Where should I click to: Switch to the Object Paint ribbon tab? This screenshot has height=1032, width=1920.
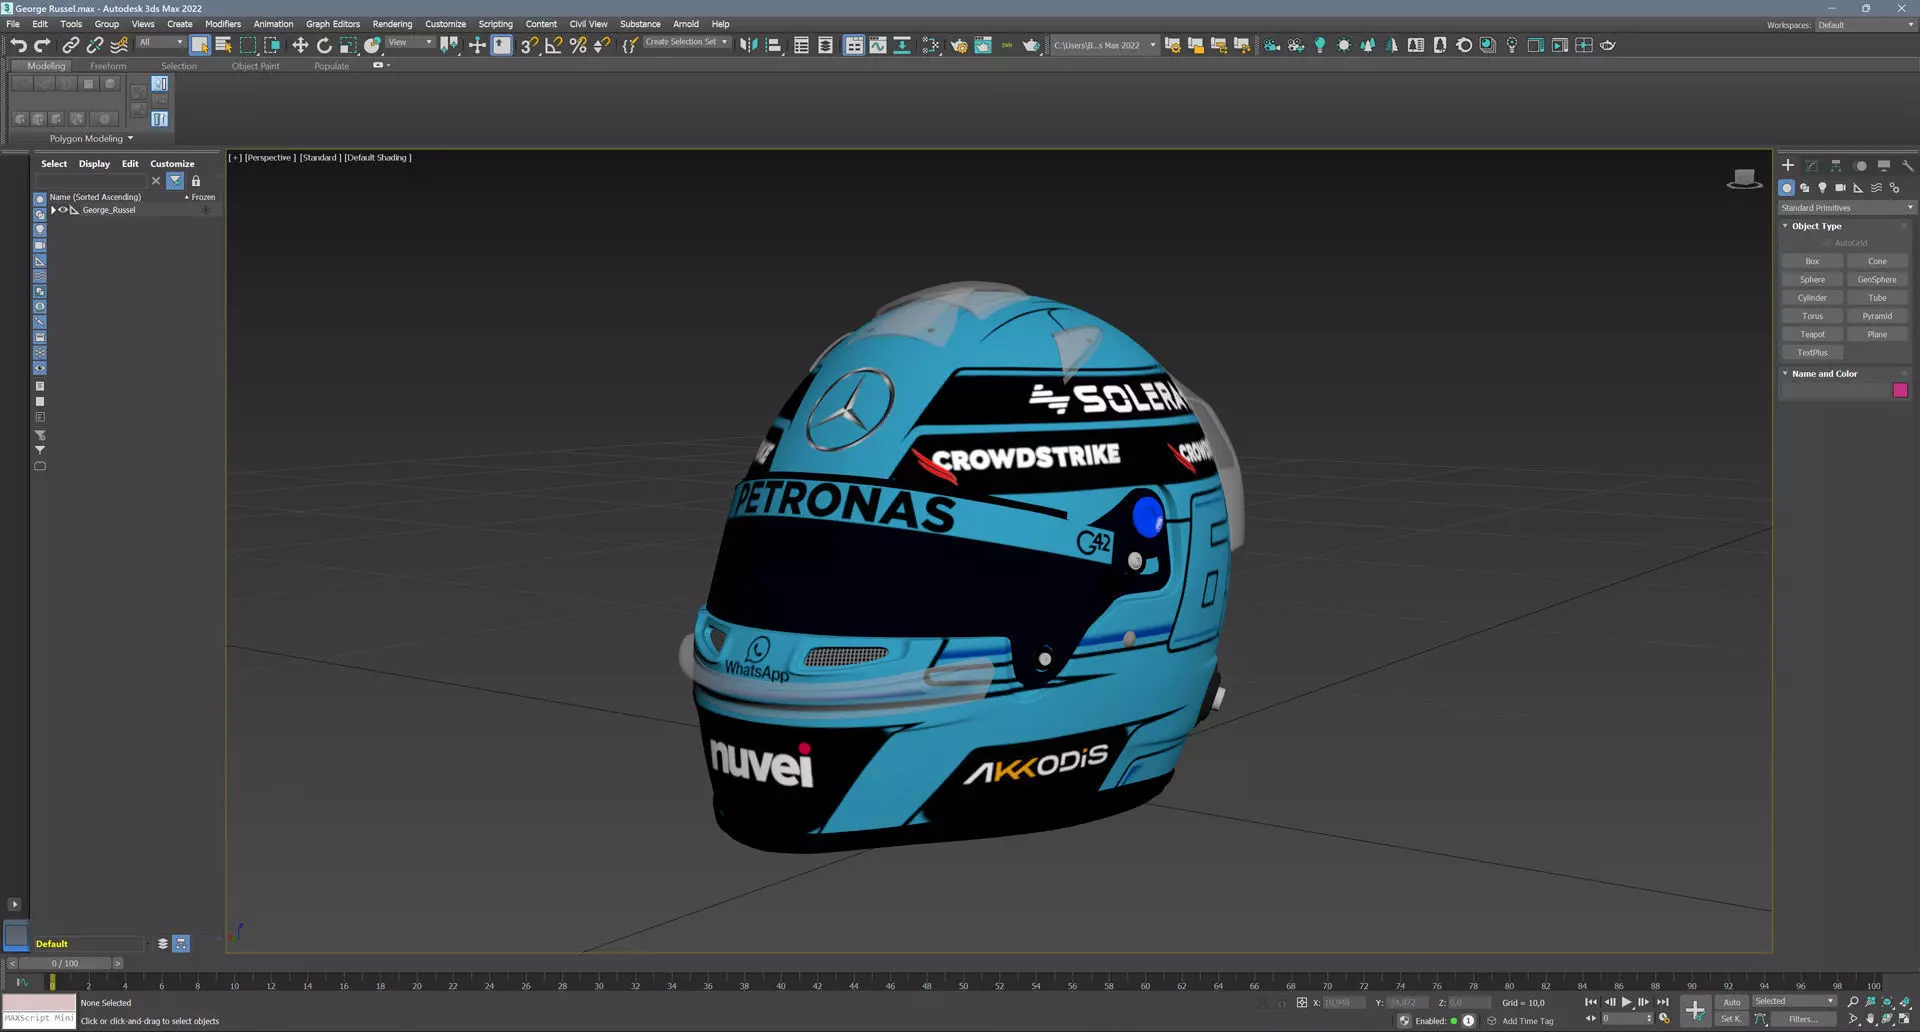tap(256, 66)
